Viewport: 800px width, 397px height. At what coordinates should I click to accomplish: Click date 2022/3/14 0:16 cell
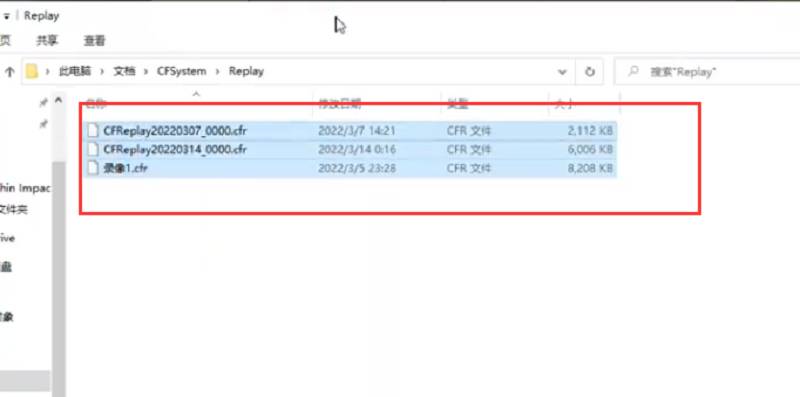click(357, 150)
